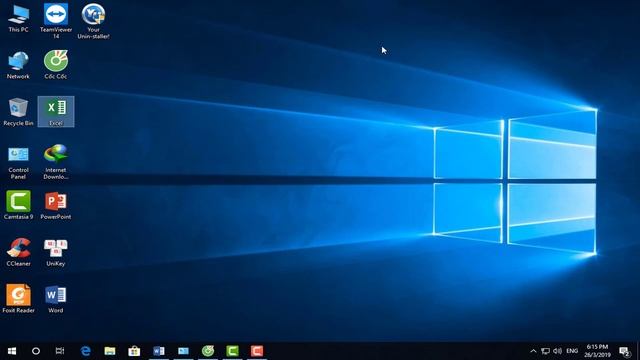Image resolution: width=640 pixels, height=360 pixels.
Task: Open Task View on the taskbar
Action: point(60,351)
